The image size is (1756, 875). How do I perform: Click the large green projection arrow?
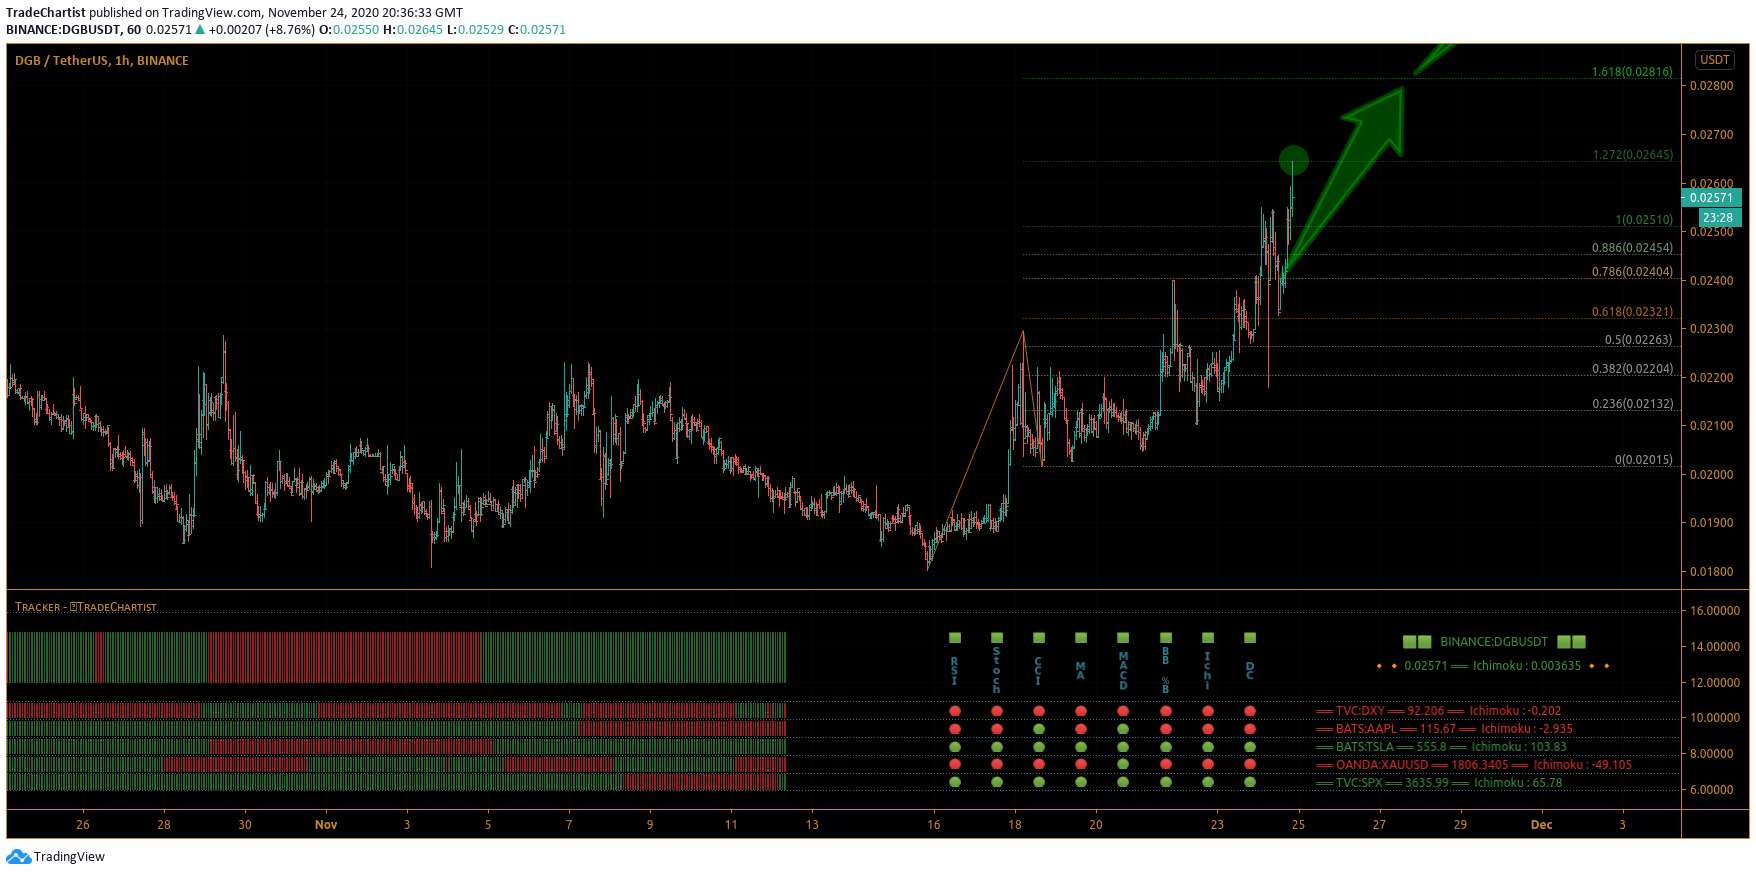click(1345, 178)
